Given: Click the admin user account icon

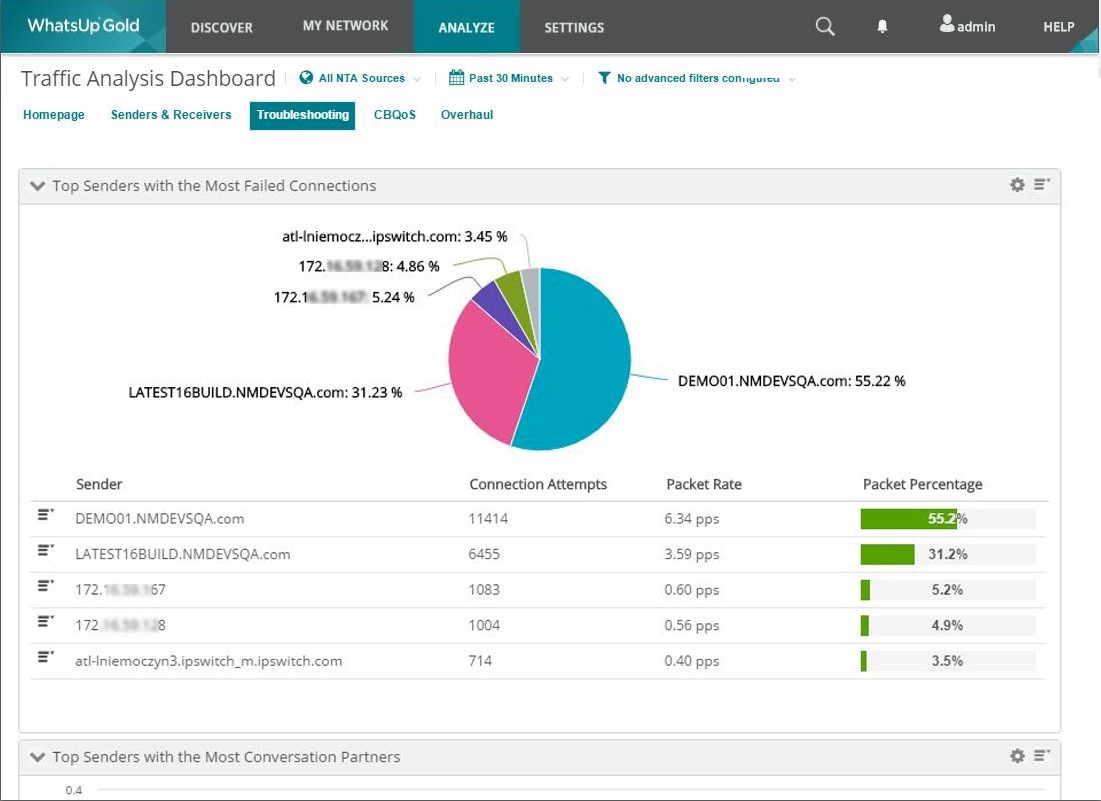Looking at the screenshot, I should pyautogui.click(x=947, y=25).
